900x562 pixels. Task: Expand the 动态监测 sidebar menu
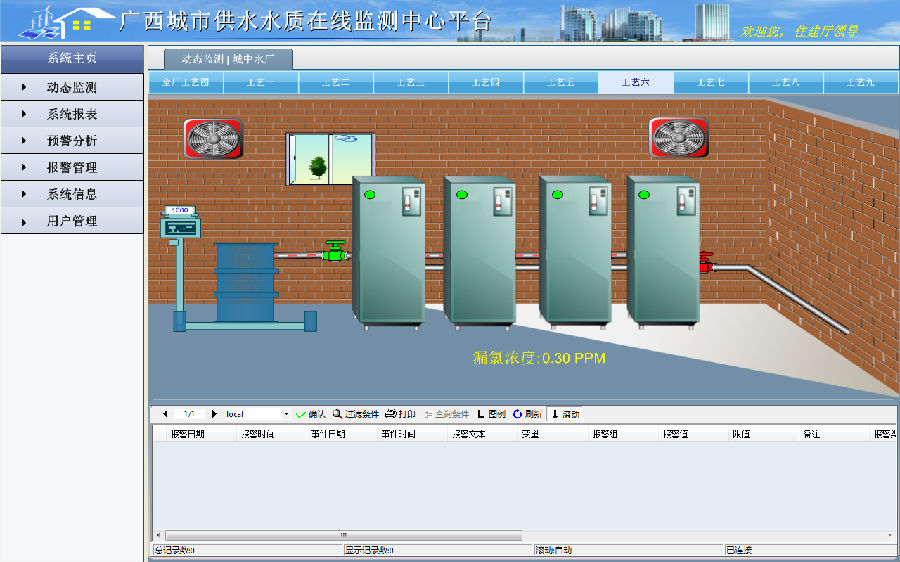(x=71, y=88)
